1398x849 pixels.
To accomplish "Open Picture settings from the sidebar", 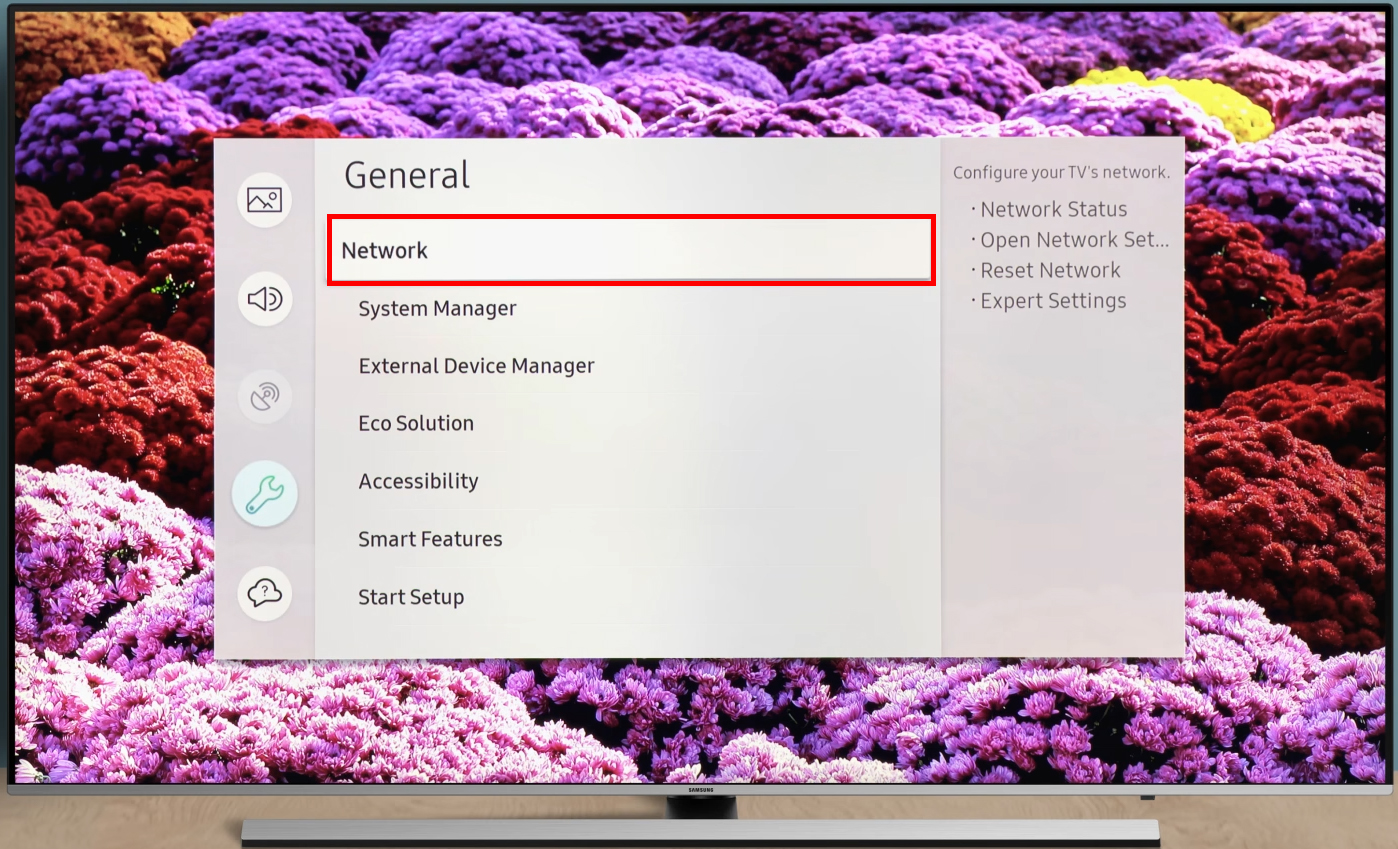I will (264, 199).
